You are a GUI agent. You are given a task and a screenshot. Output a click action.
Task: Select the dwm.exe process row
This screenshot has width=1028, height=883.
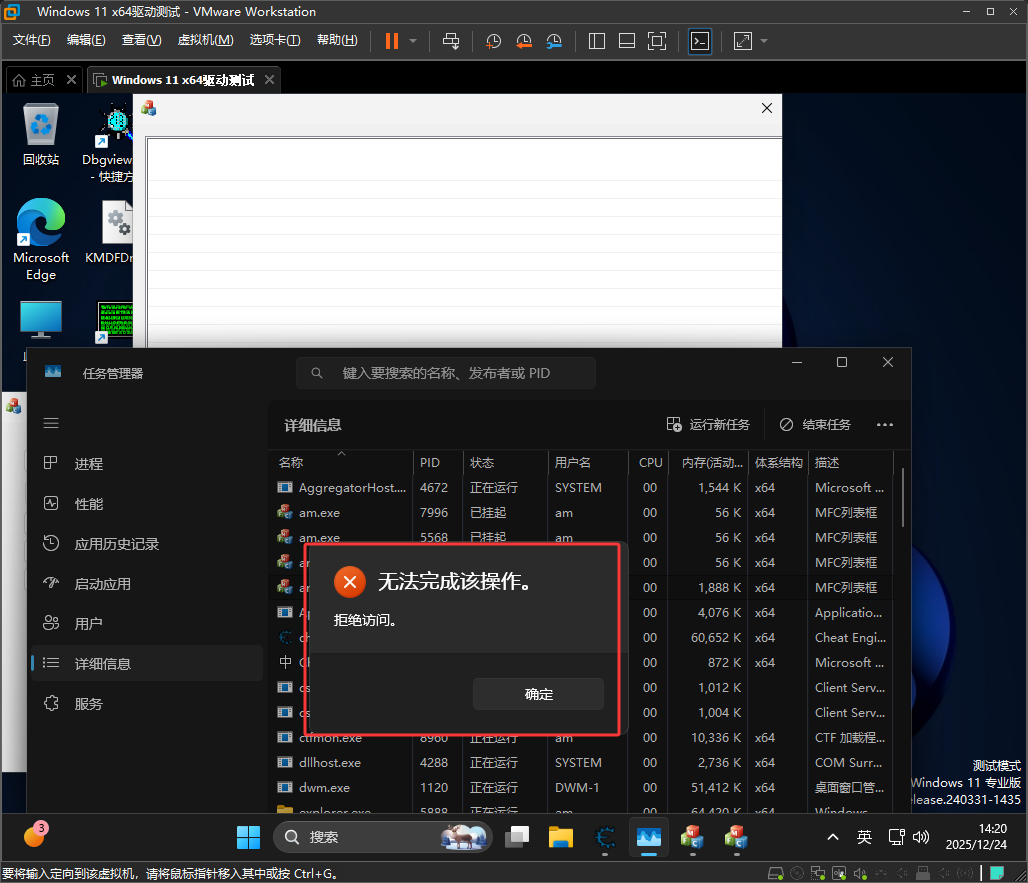[x=580, y=787]
